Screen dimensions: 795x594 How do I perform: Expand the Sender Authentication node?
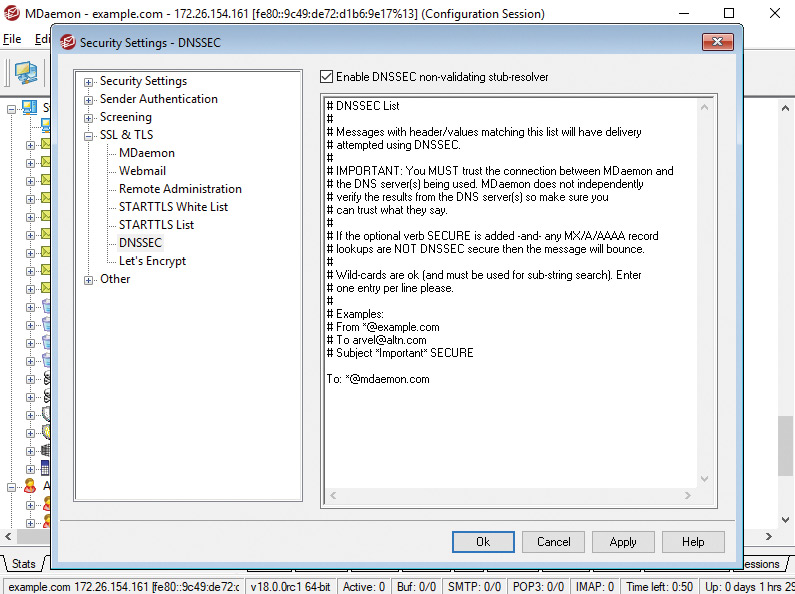pos(89,100)
